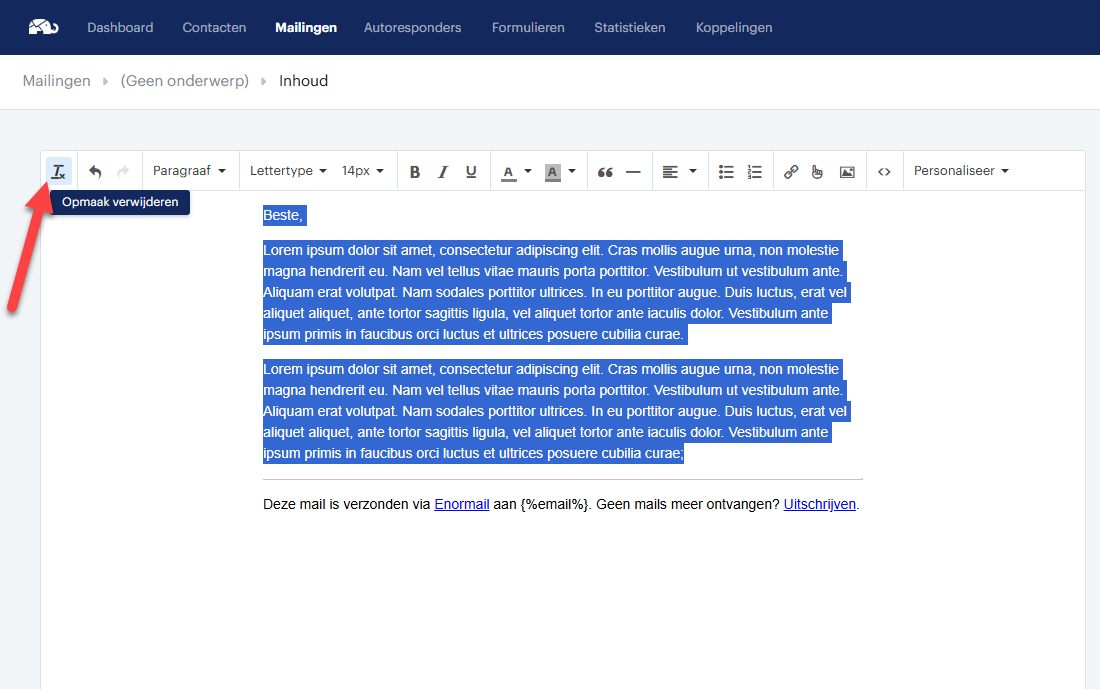Open the Lettertype font dropdown
1100x689 pixels.
(288, 171)
